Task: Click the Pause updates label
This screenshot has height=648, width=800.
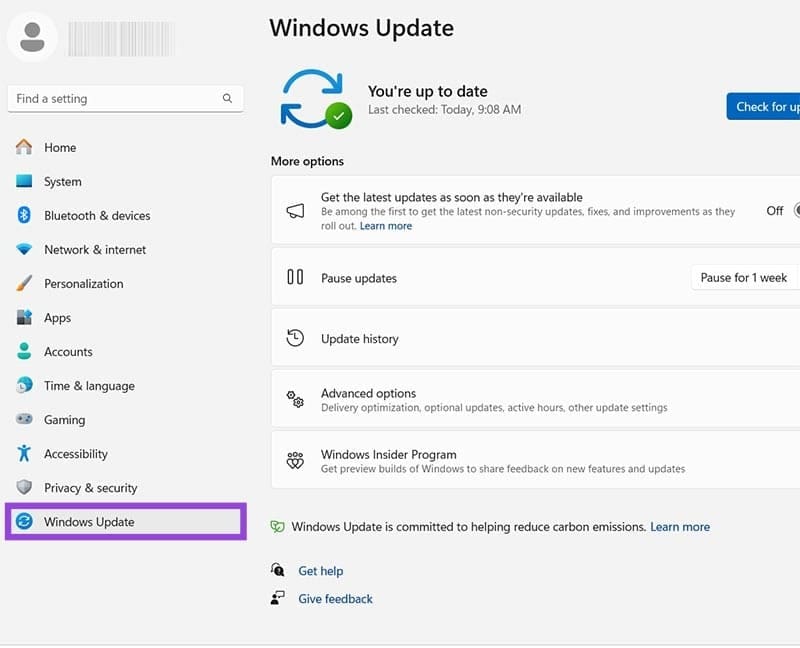Action: click(359, 278)
